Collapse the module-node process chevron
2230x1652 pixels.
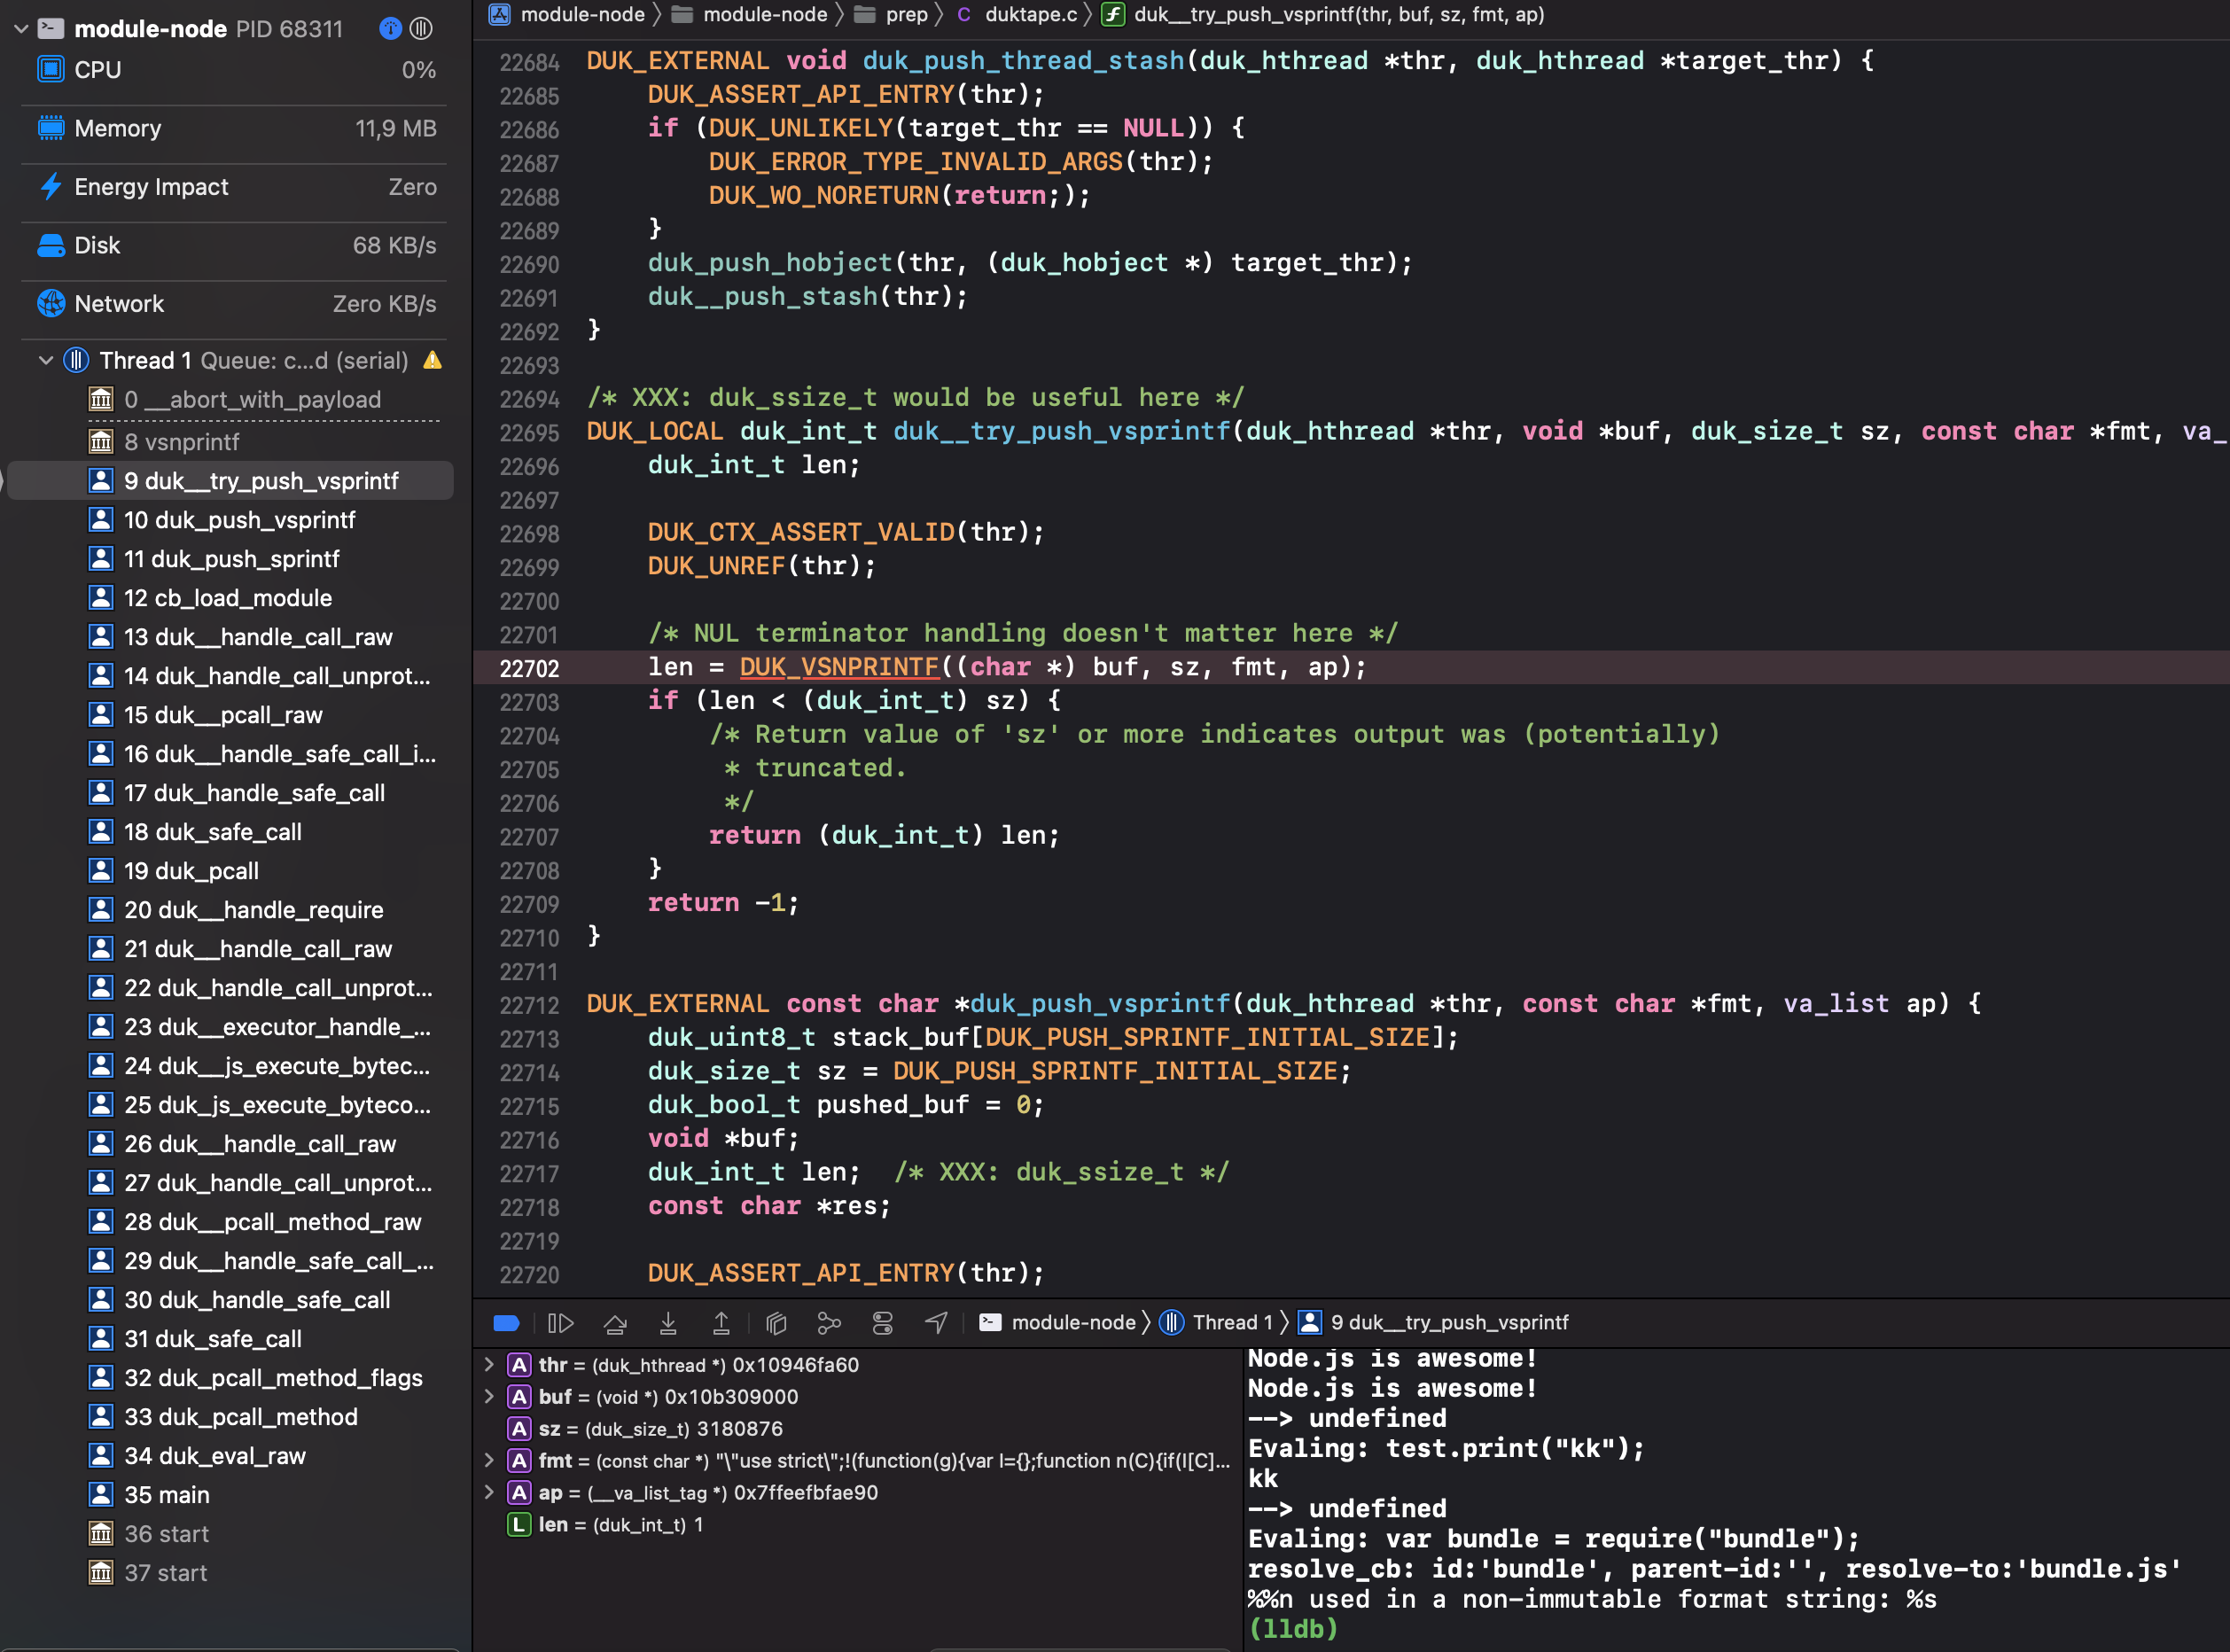[x=21, y=28]
